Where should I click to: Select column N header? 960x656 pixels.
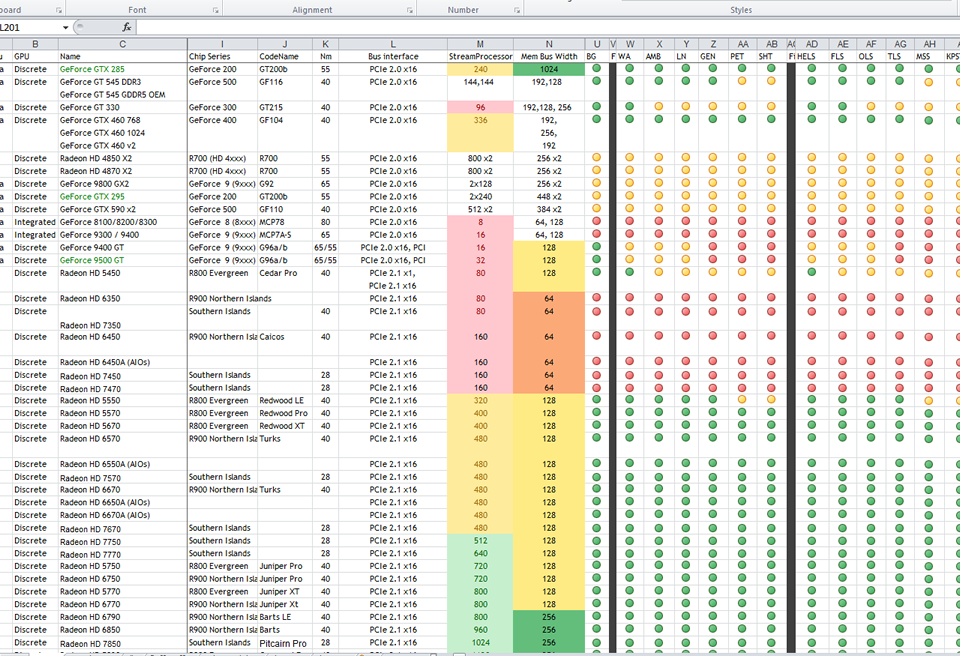pos(549,44)
